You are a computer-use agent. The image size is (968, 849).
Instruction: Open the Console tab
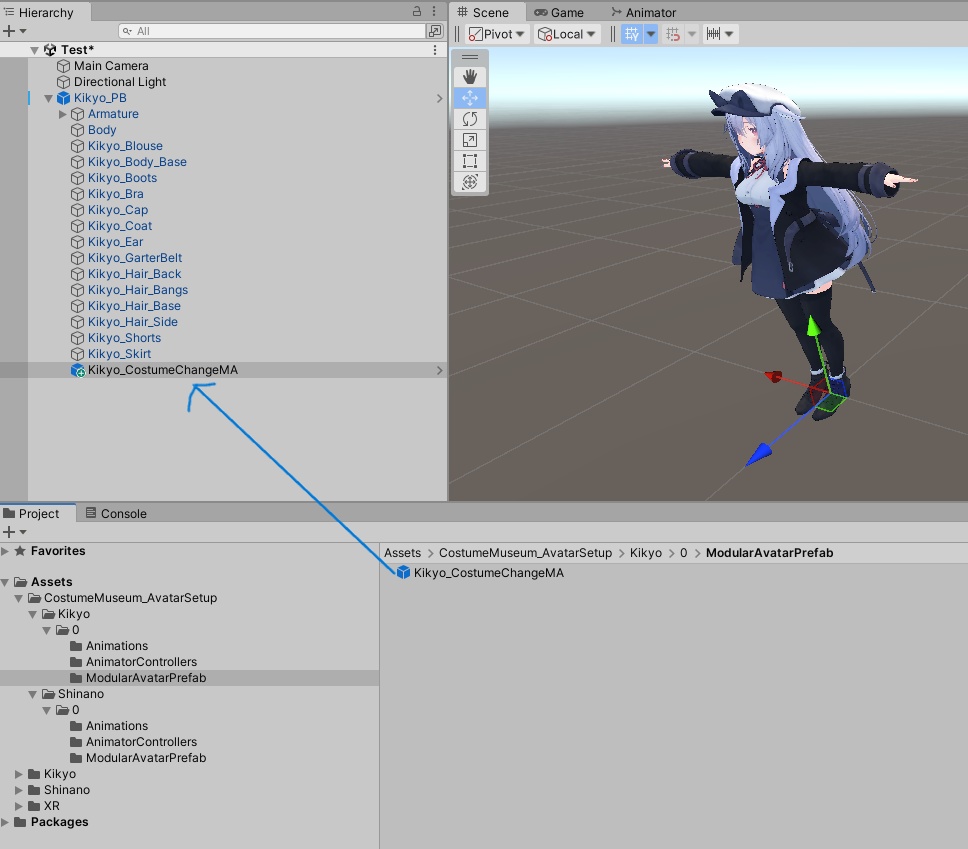[x=116, y=514]
